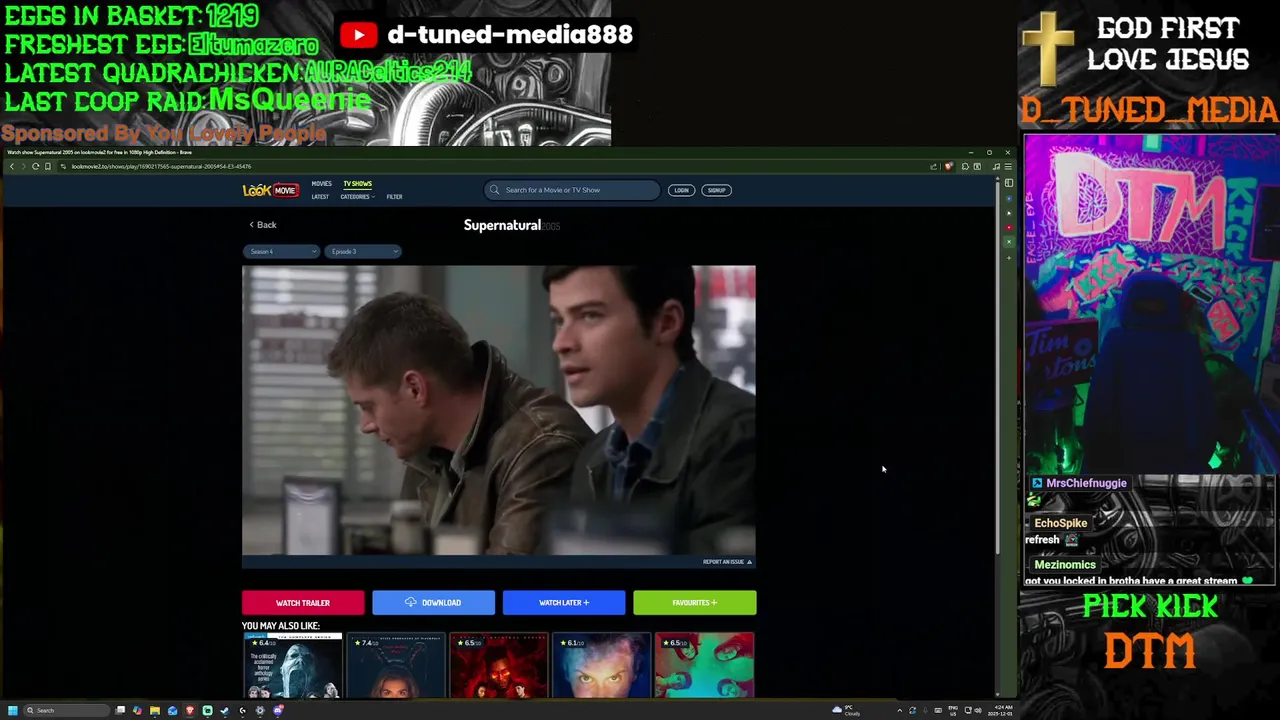Click the Login button
This screenshot has width=1280, height=720.
[x=681, y=190]
